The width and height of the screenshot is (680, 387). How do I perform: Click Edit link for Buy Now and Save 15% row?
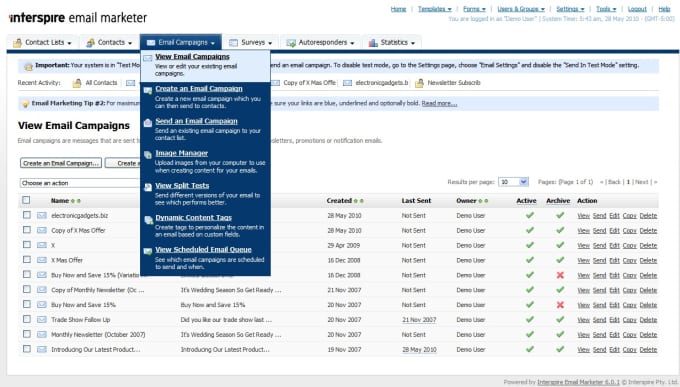tap(615, 305)
